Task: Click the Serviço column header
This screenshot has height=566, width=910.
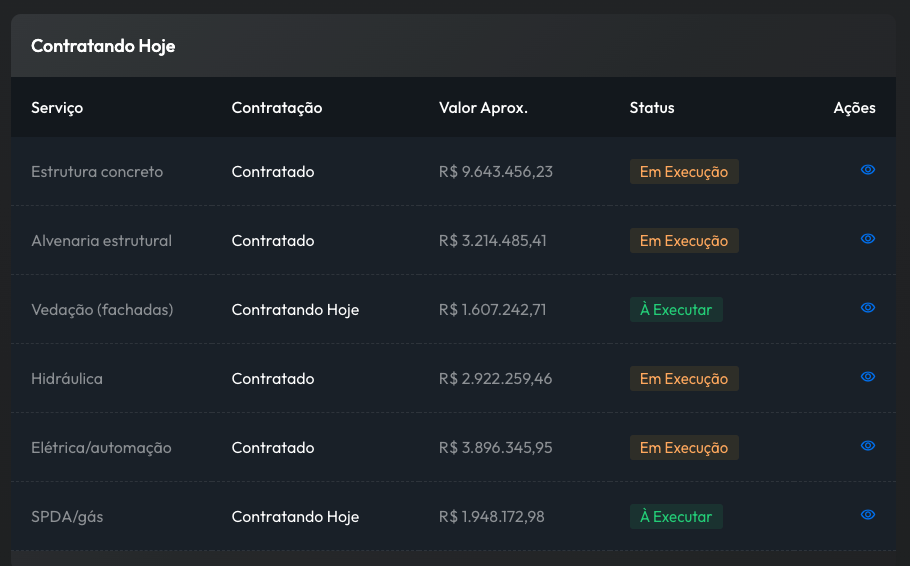Action: click(x=57, y=108)
